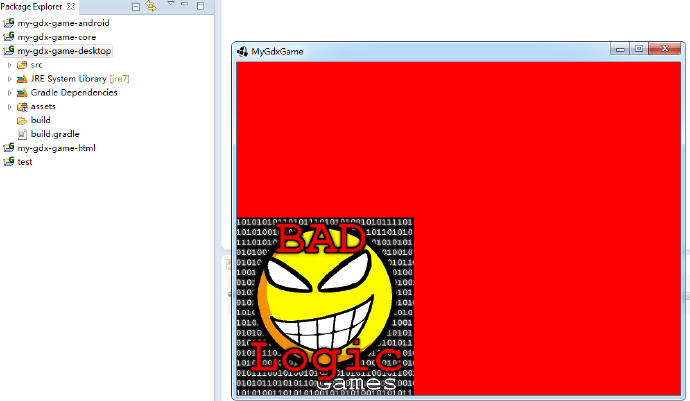The image size is (690, 401).
Task: Click the assets folder icon
Action: (22, 107)
